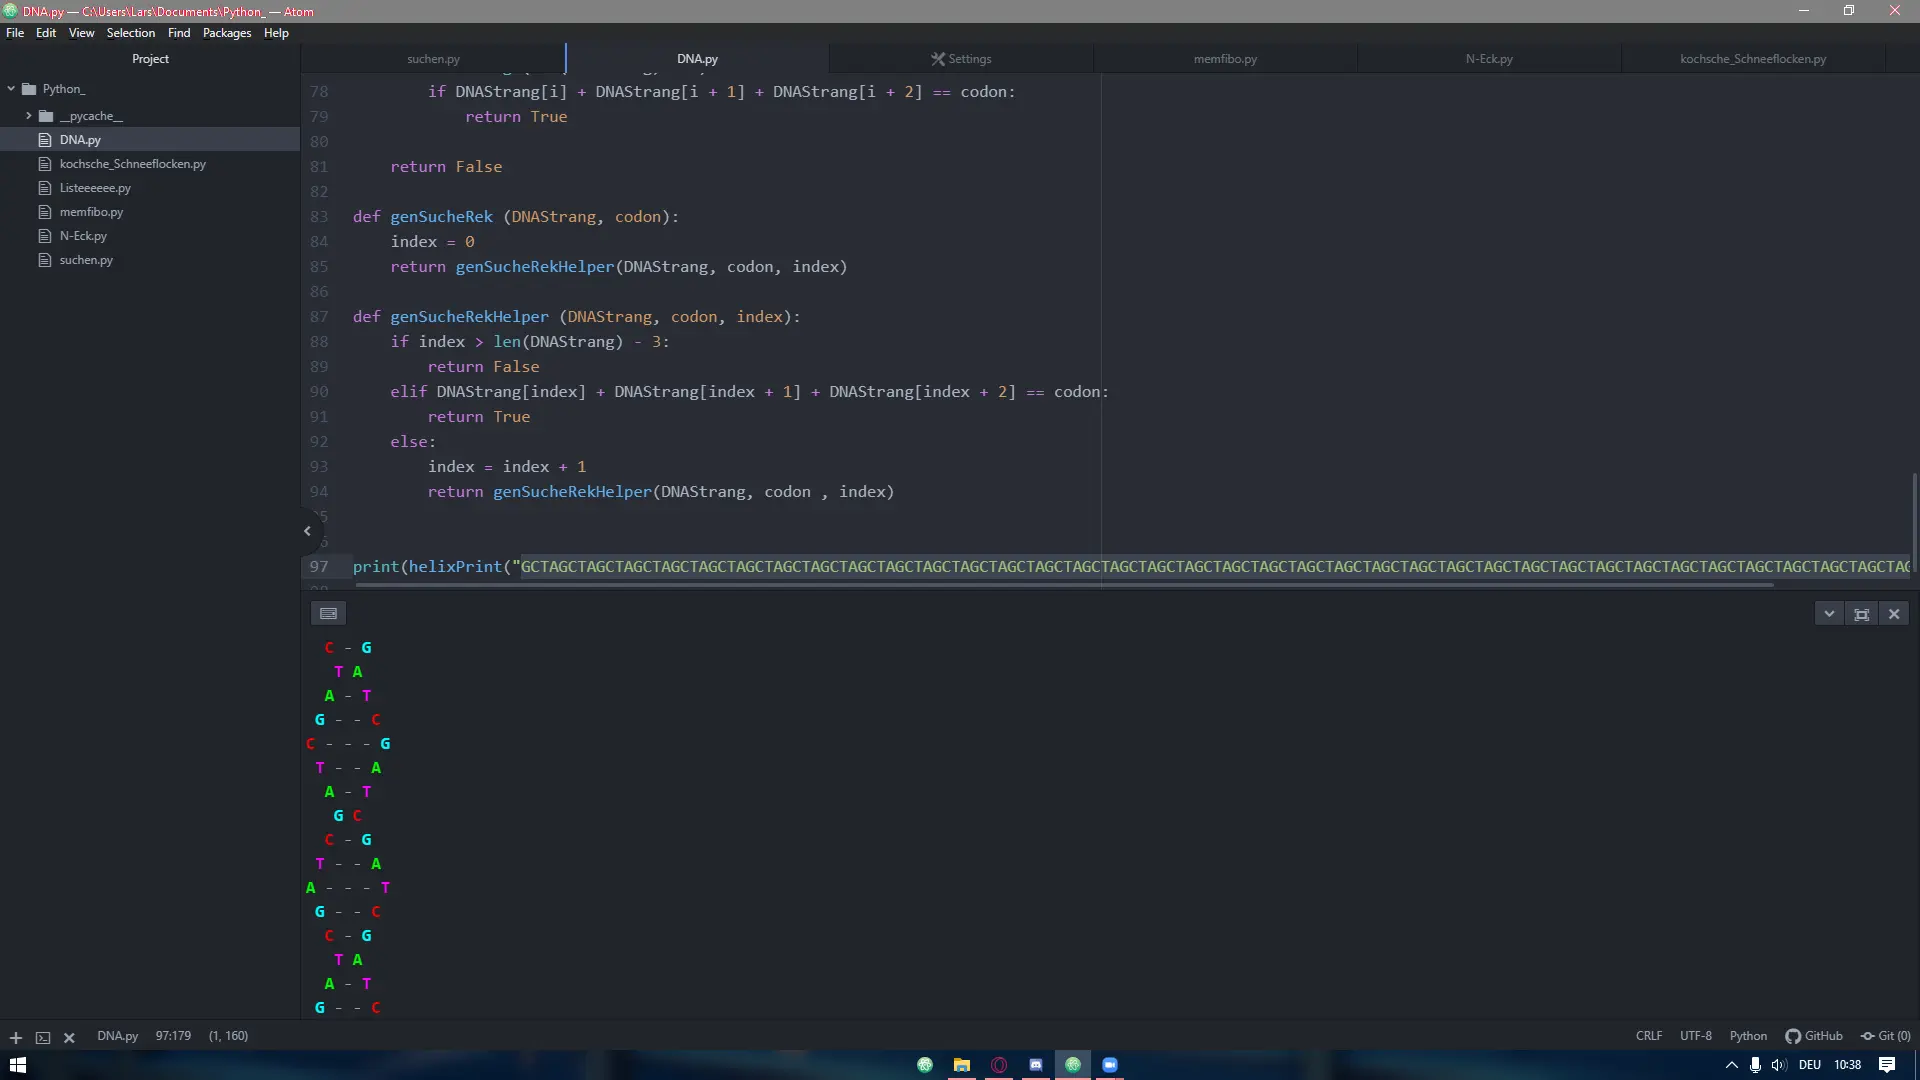
Task: Switch to the kochsche_Schneeflocken.py tab
Action: click(1753, 59)
